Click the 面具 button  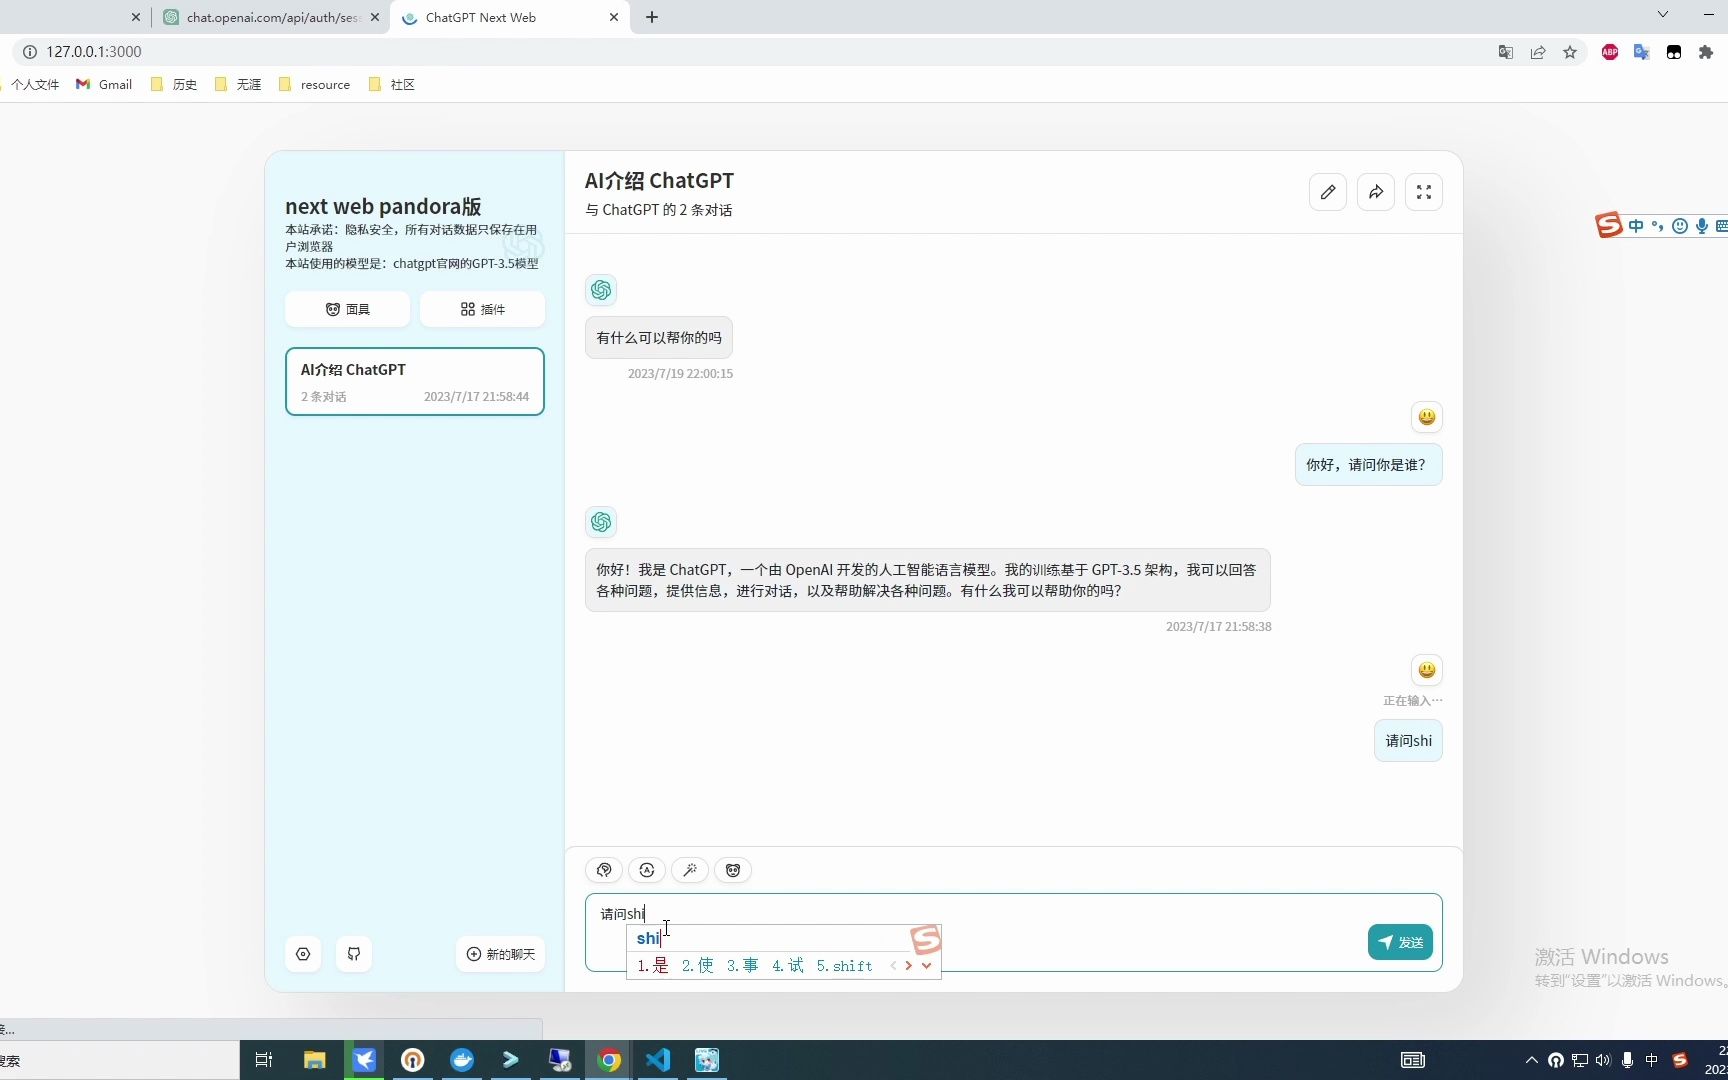tap(347, 309)
